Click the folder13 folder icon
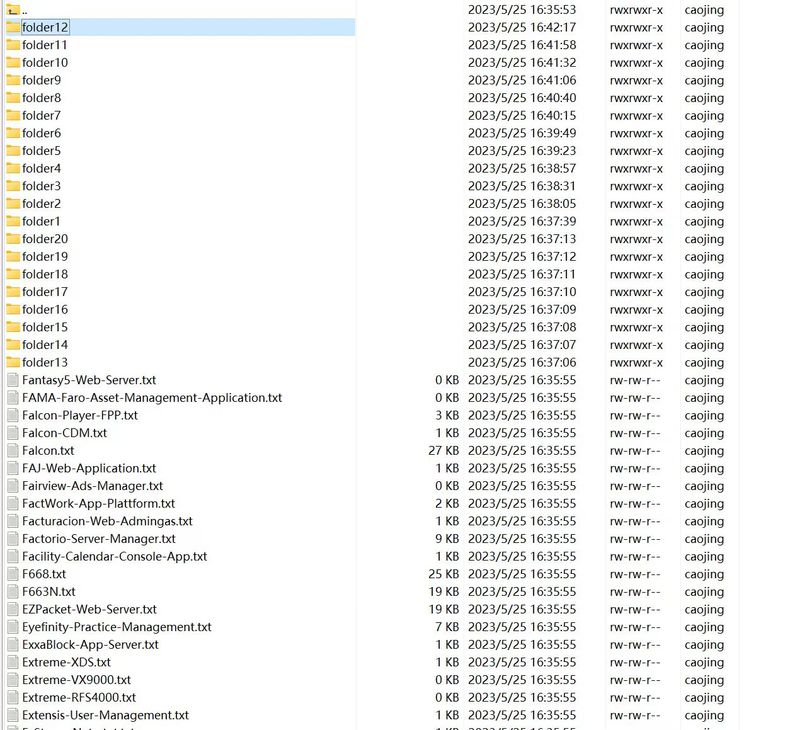800x730 pixels. pyautogui.click(x=13, y=362)
